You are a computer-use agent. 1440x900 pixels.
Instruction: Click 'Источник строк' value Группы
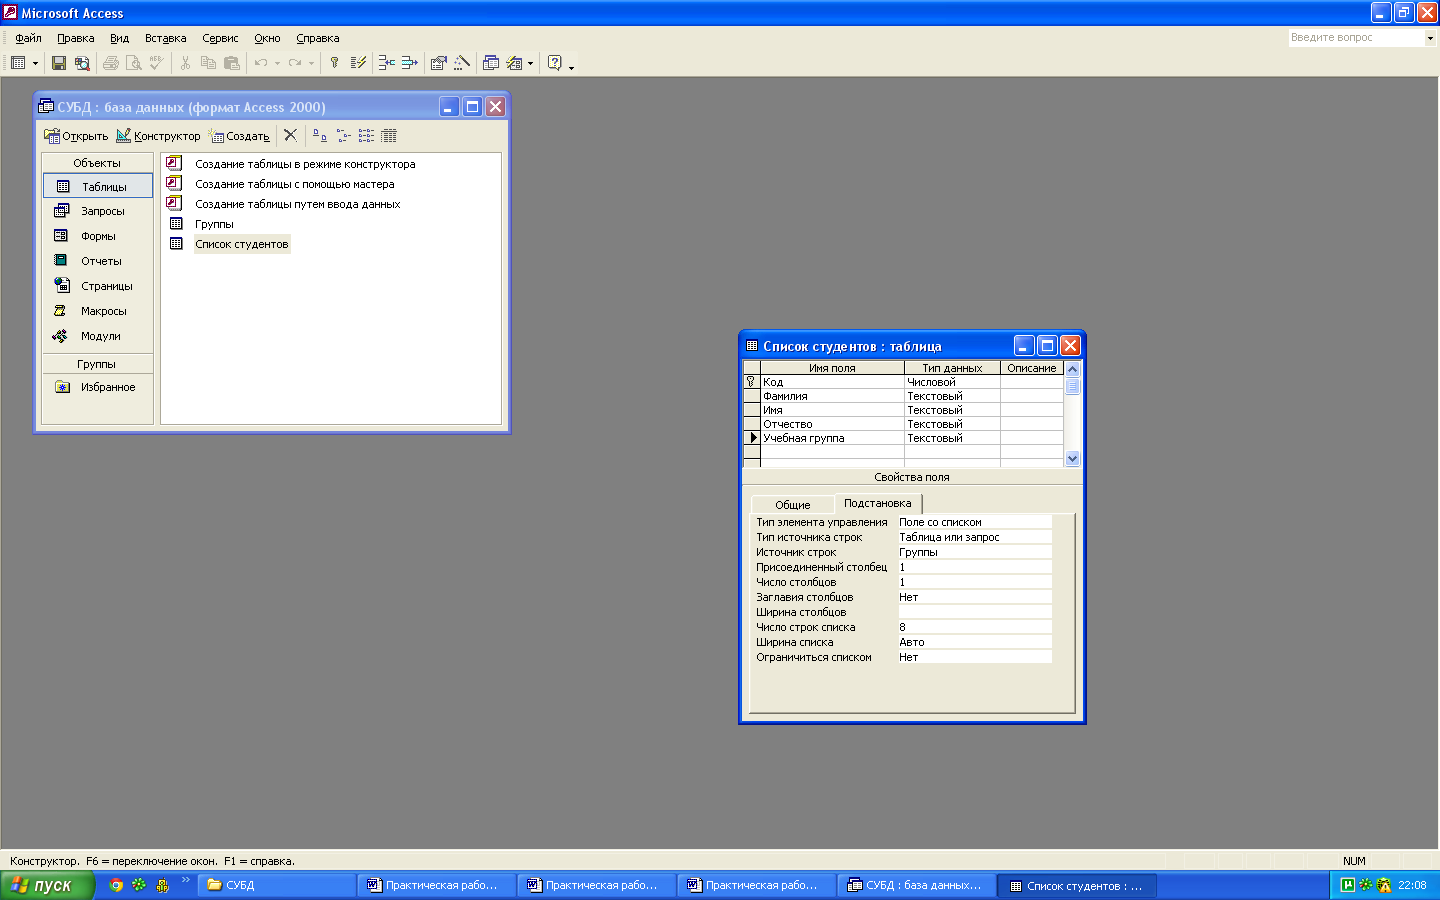(x=974, y=552)
